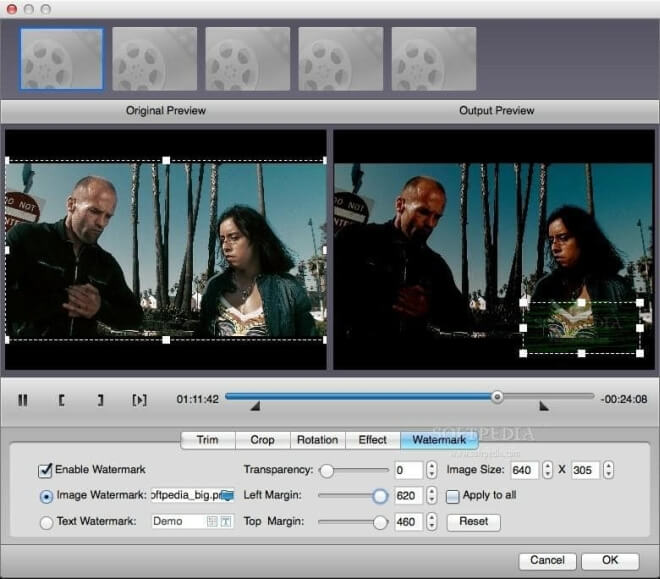The width and height of the screenshot is (660, 579).
Task: Click the Left Margin value stepper
Action: click(431, 496)
